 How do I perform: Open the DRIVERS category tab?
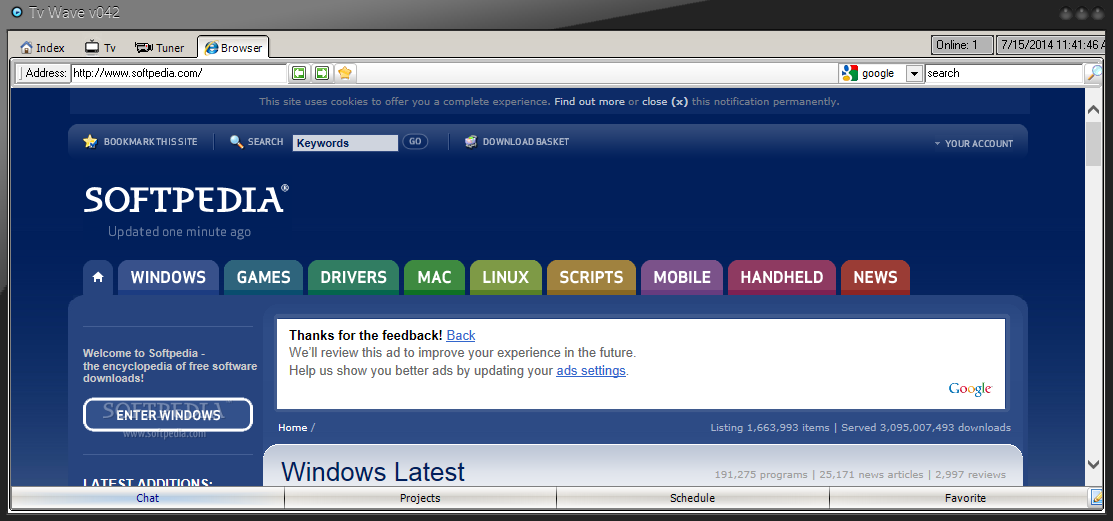pos(353,277)
